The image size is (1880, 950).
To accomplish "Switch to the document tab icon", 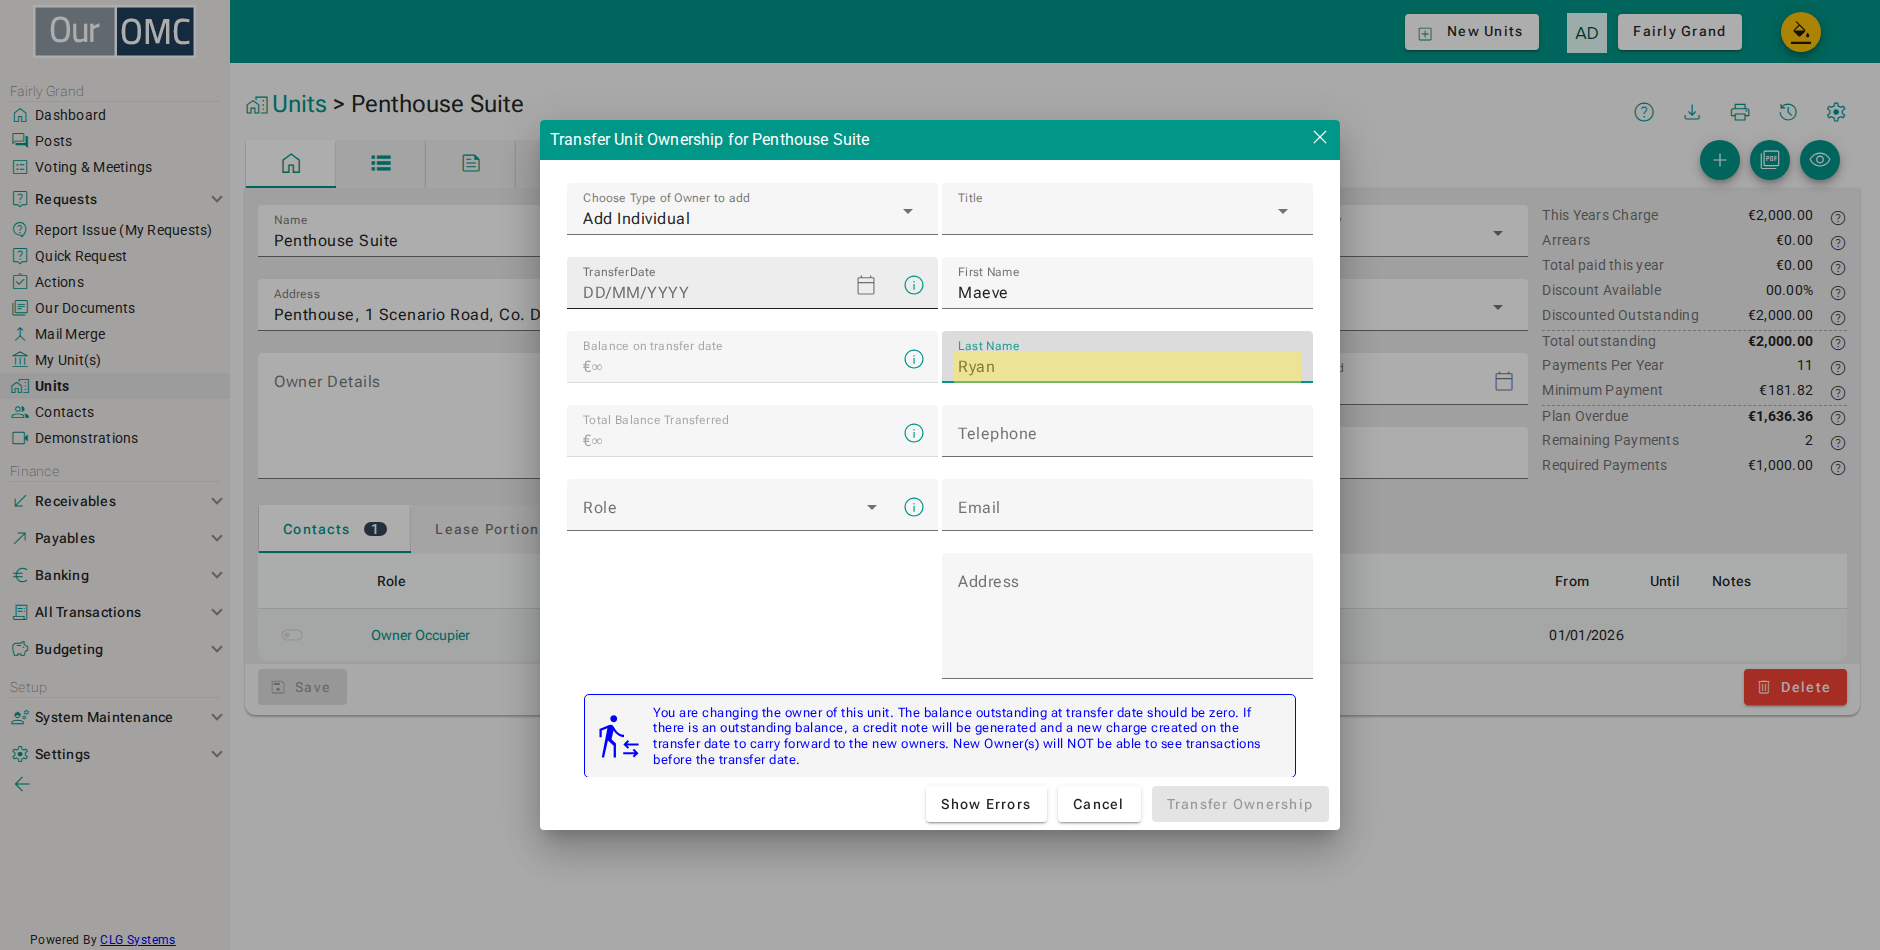I will [x=471, y=163].
